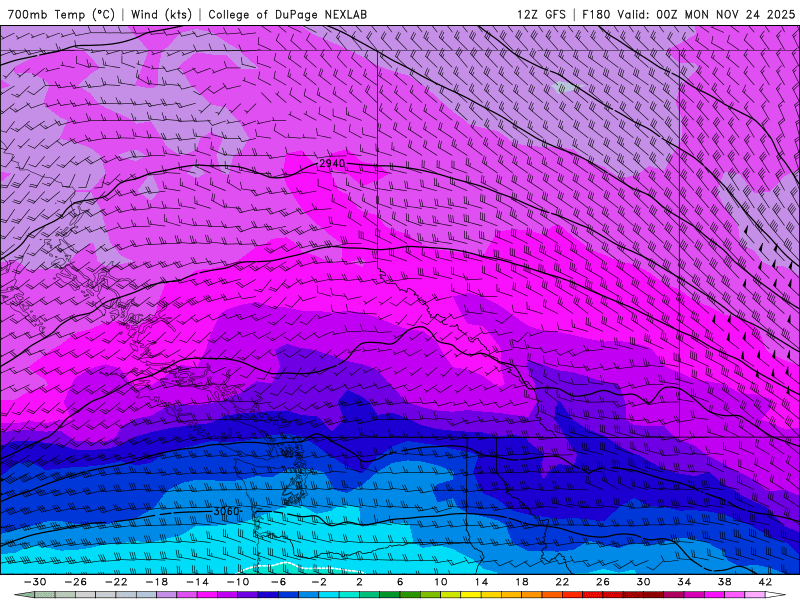Click the "-2" color bar label
Image resolution: width=800 pixels, height=600 pixels.
319,582
